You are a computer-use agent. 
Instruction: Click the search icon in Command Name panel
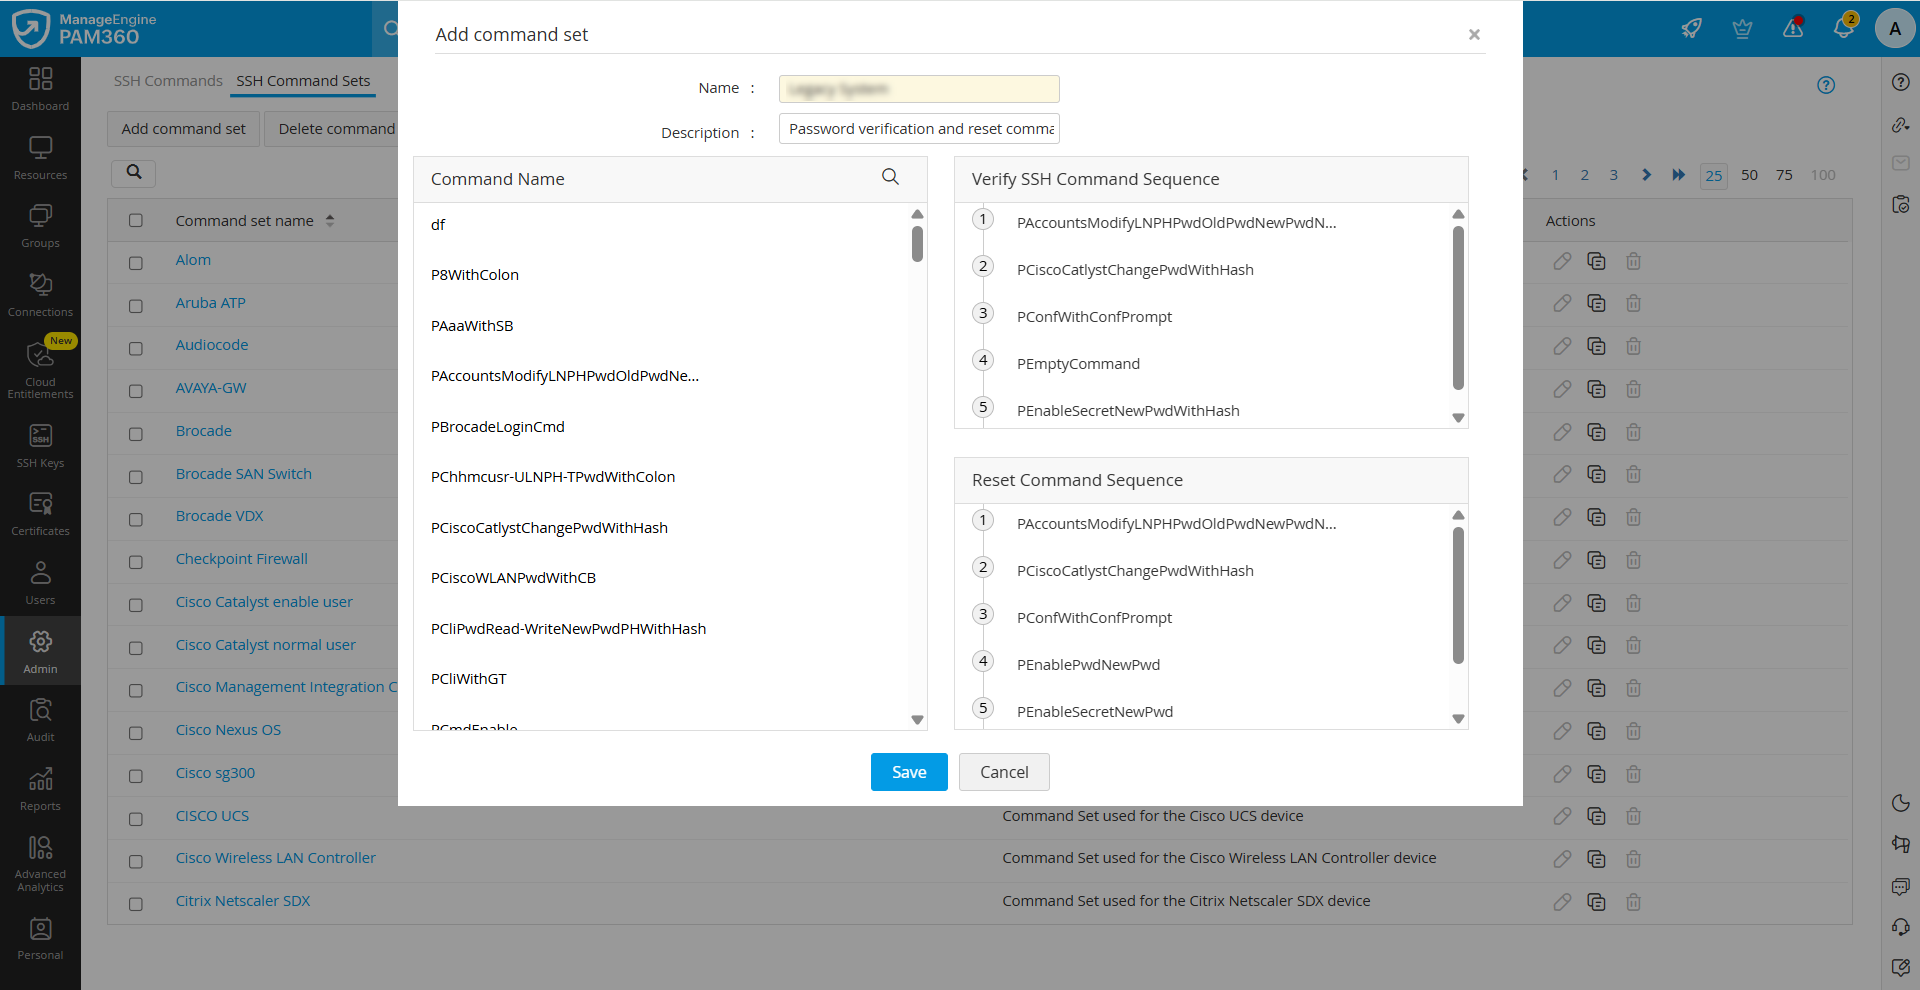(890, 177)
